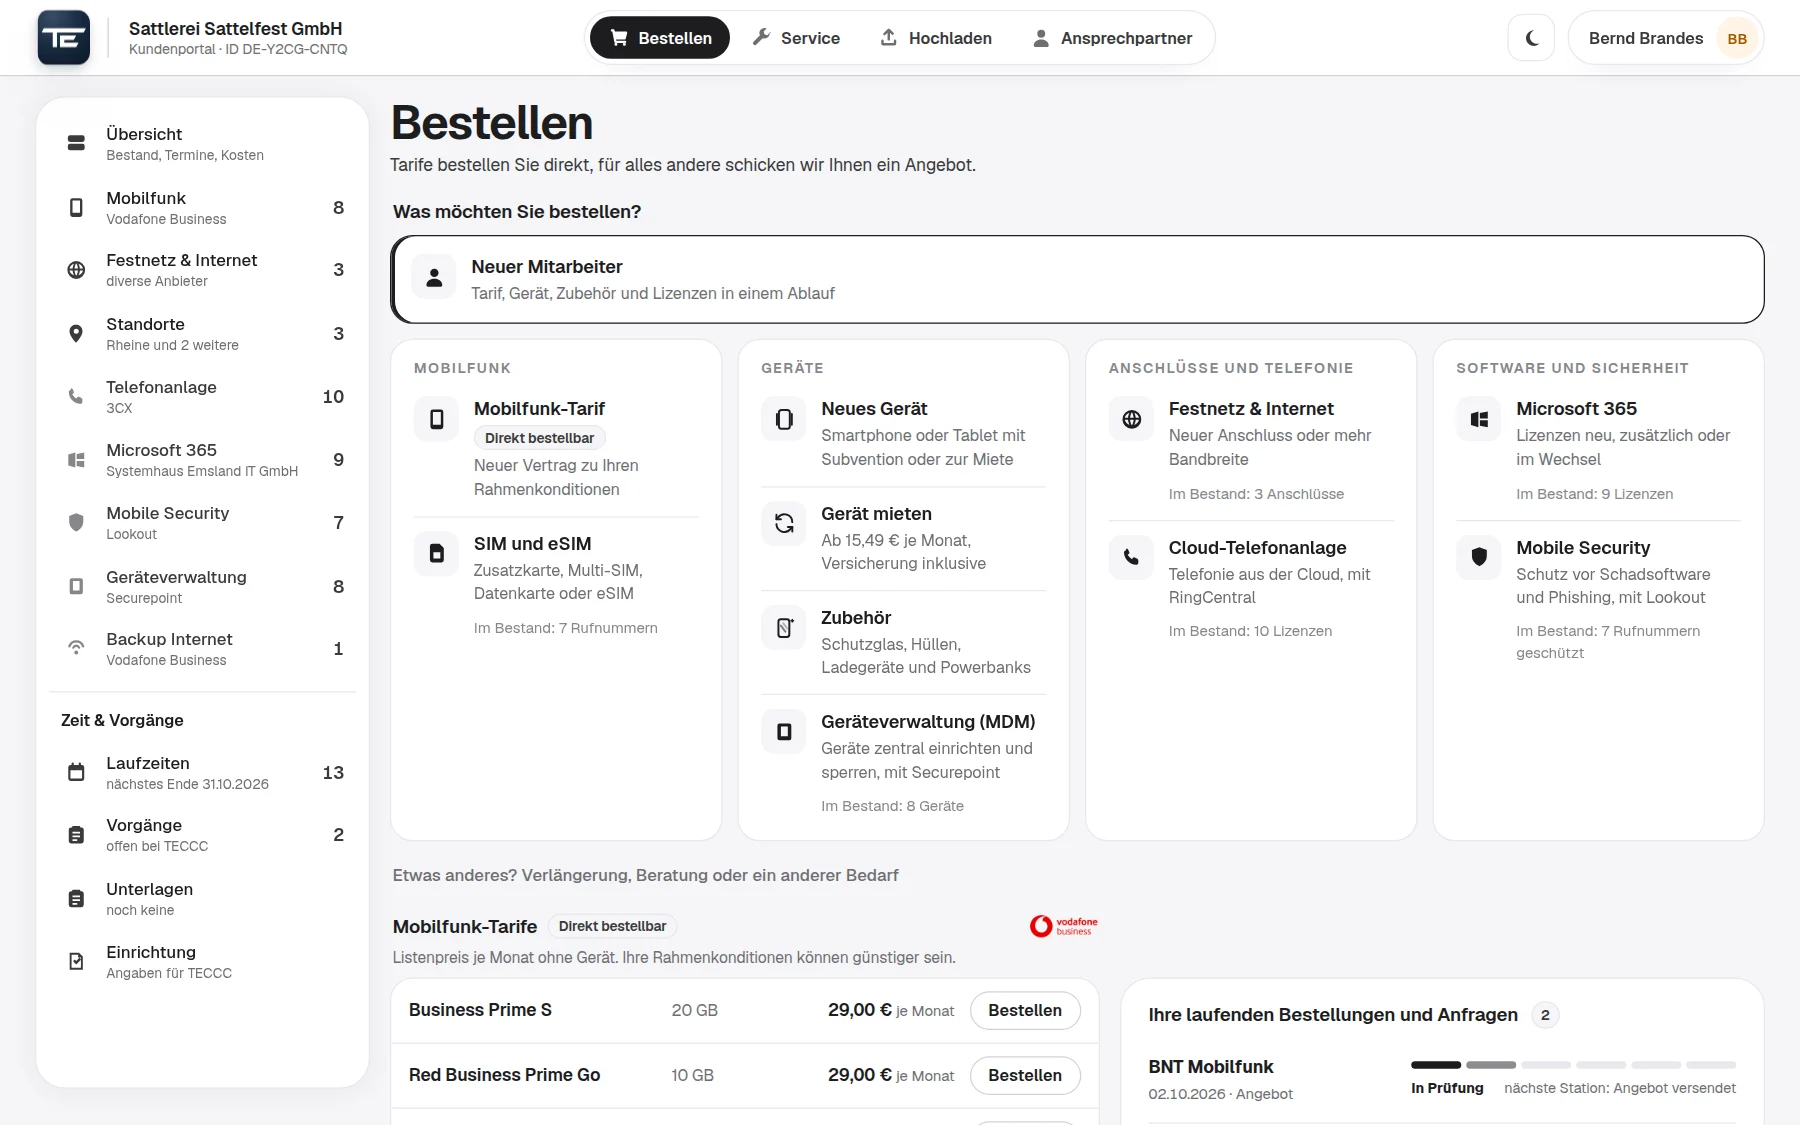
Task: Click the Backup Internet wifi icon
Action: [76, 648]
